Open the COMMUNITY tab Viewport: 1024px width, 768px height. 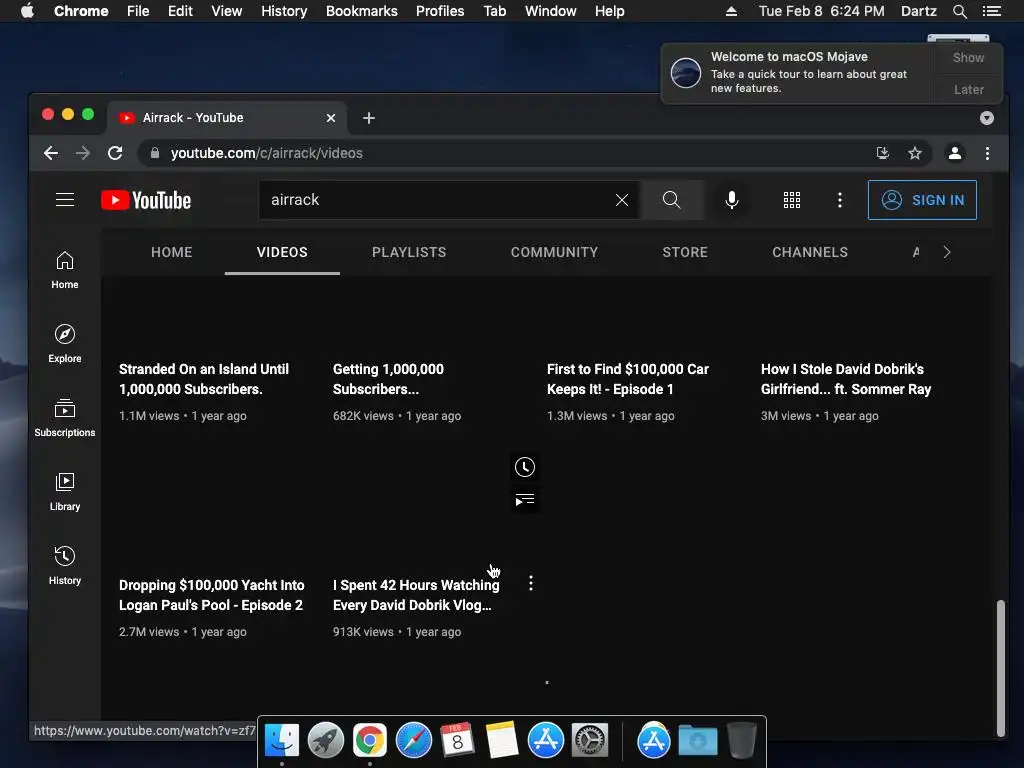[x=554, y=252]
